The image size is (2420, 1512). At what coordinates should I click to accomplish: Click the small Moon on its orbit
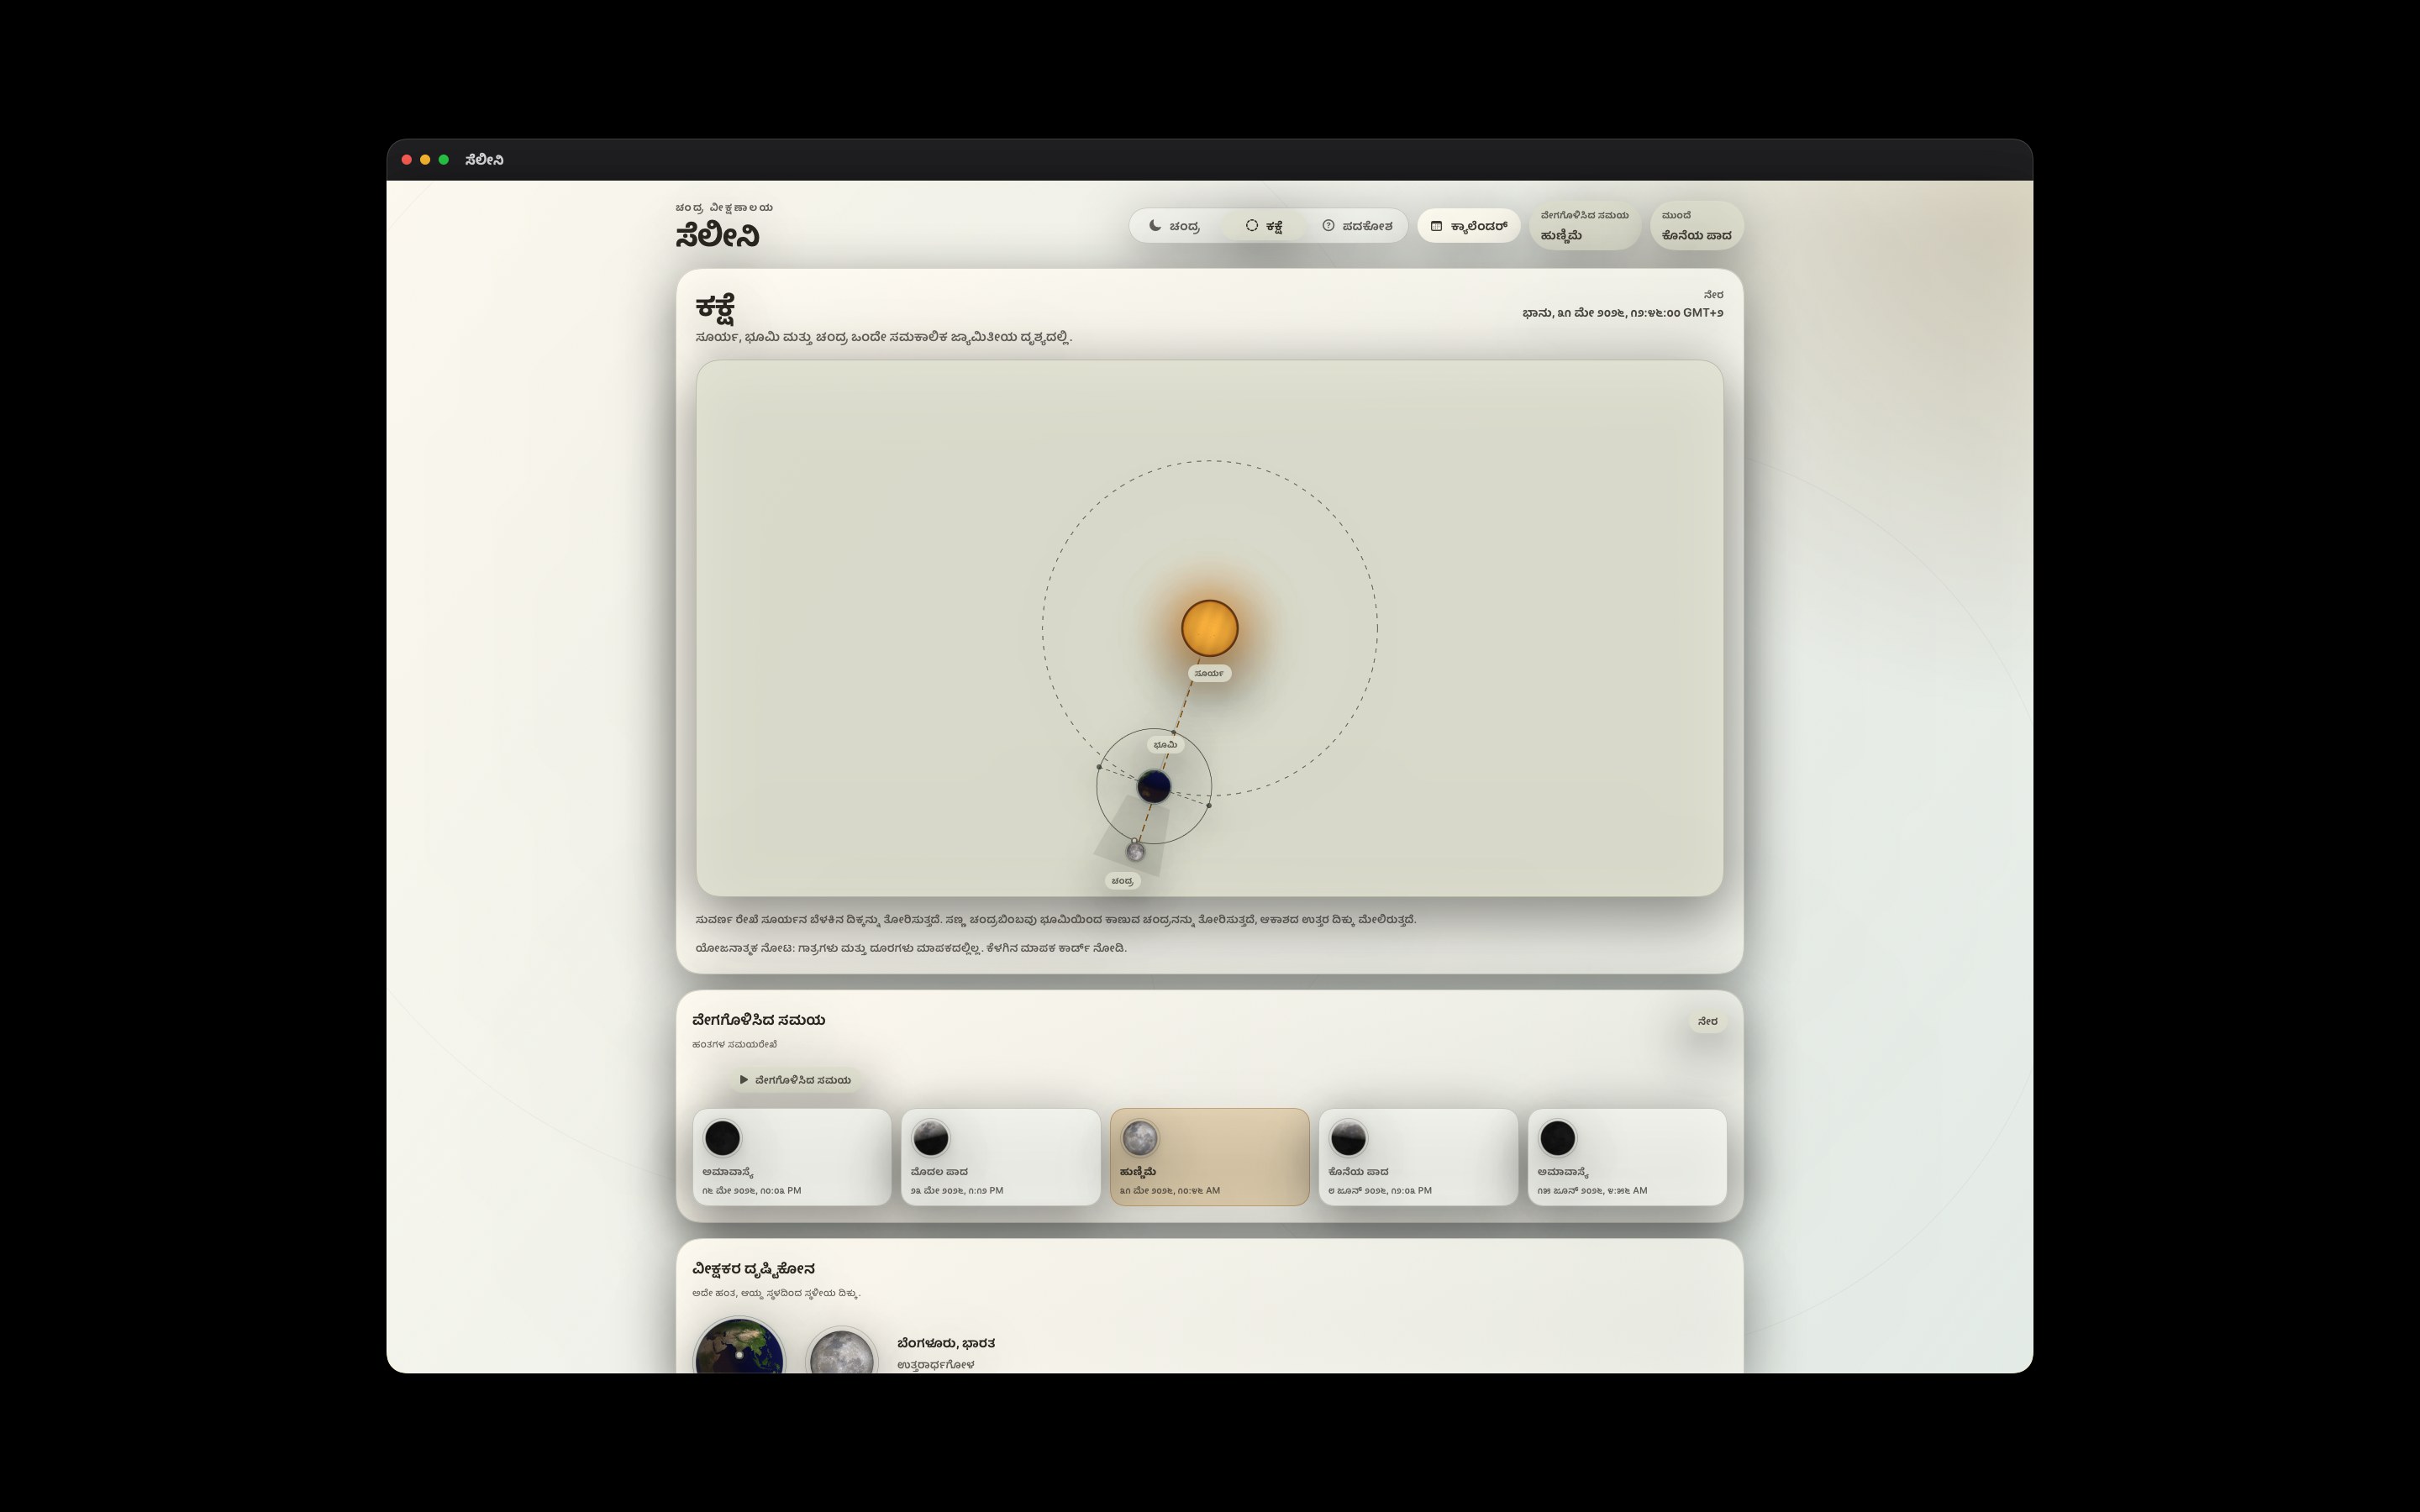click(1135, 851)
